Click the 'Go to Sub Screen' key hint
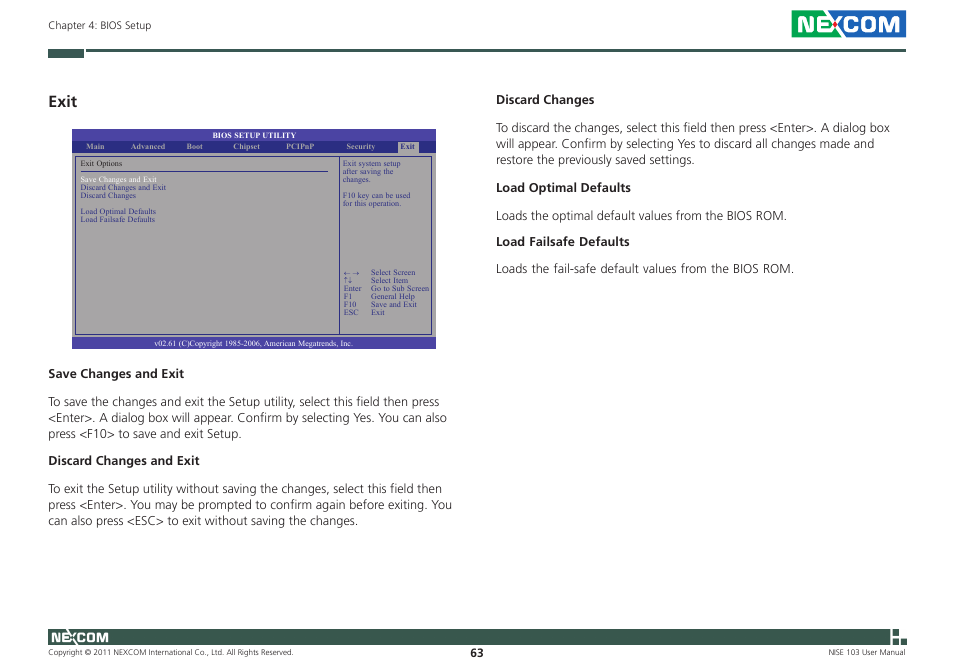This screenshot has height=672, width=954. 400,288
